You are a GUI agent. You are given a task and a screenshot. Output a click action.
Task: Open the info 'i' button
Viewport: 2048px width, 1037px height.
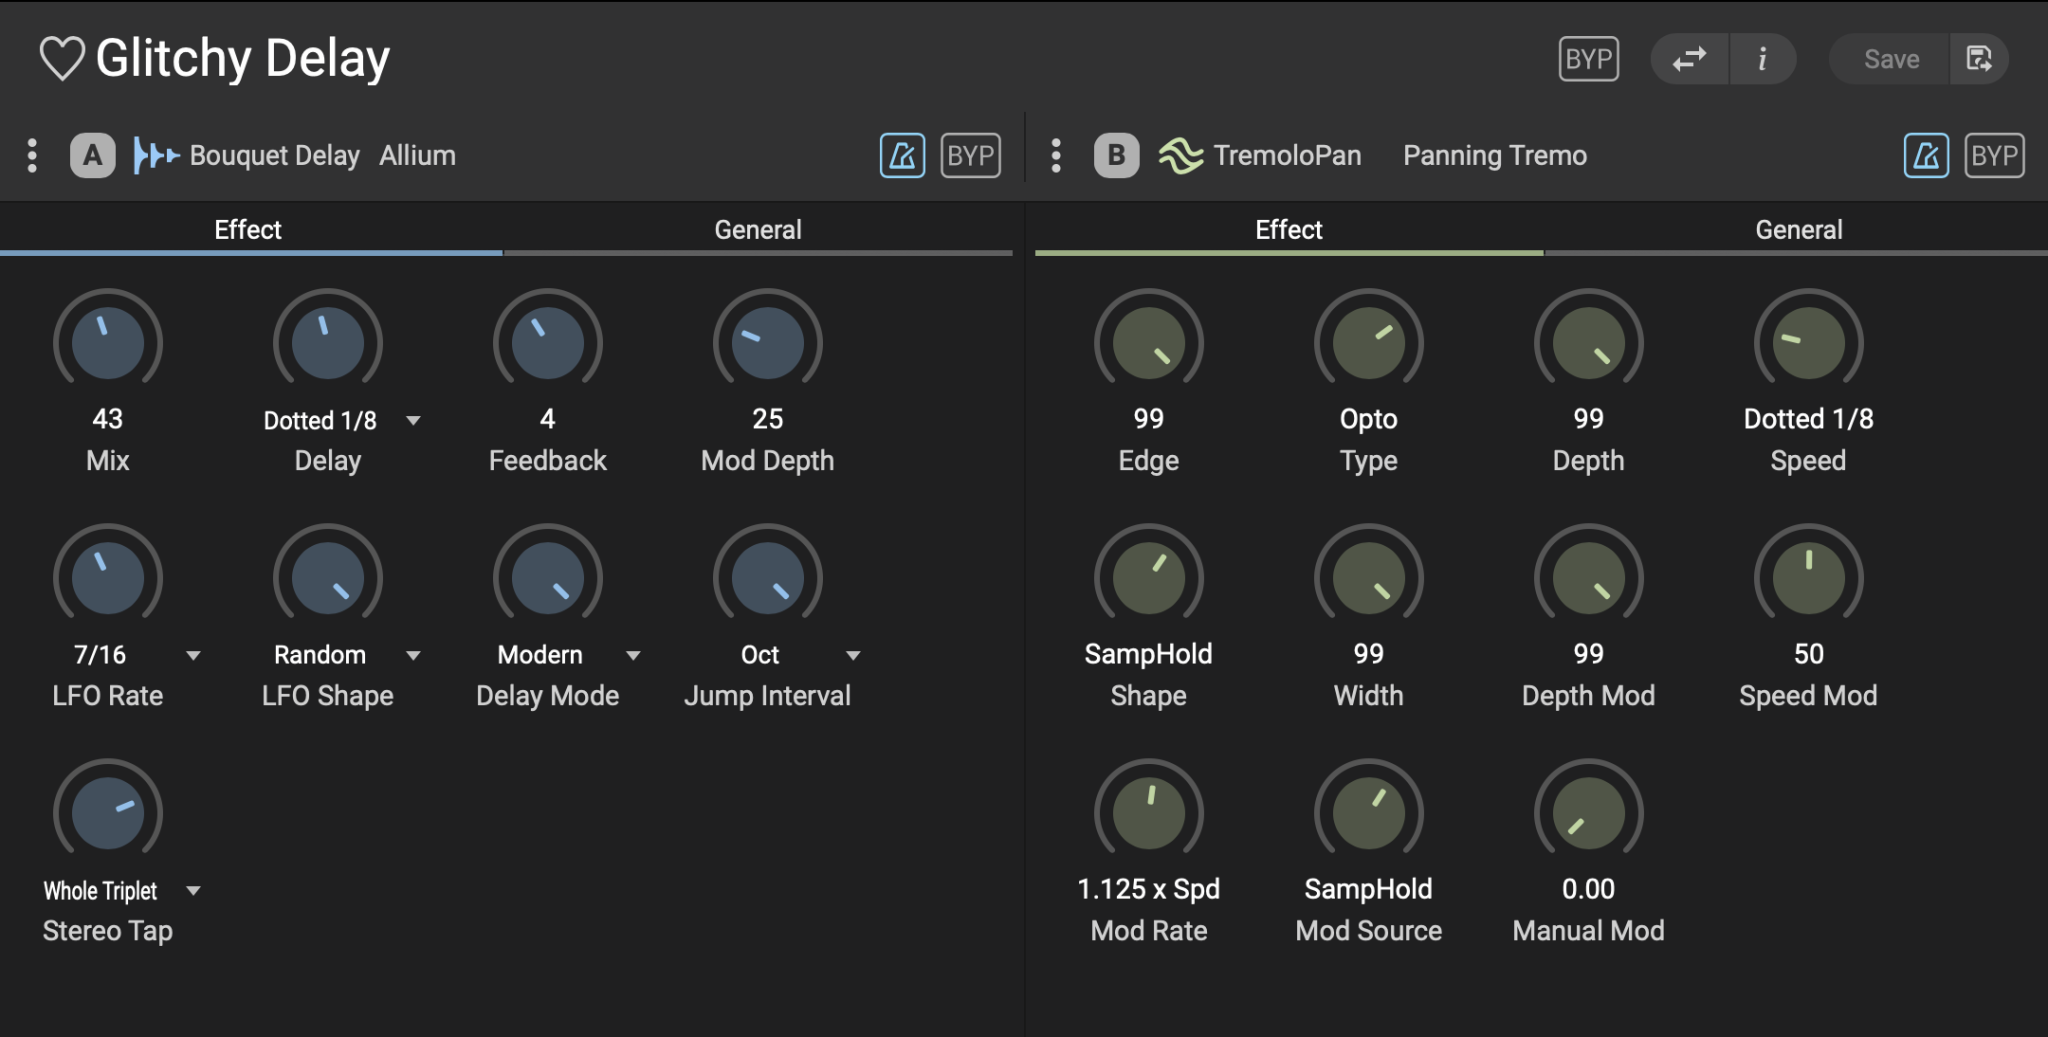[1763, 59]
